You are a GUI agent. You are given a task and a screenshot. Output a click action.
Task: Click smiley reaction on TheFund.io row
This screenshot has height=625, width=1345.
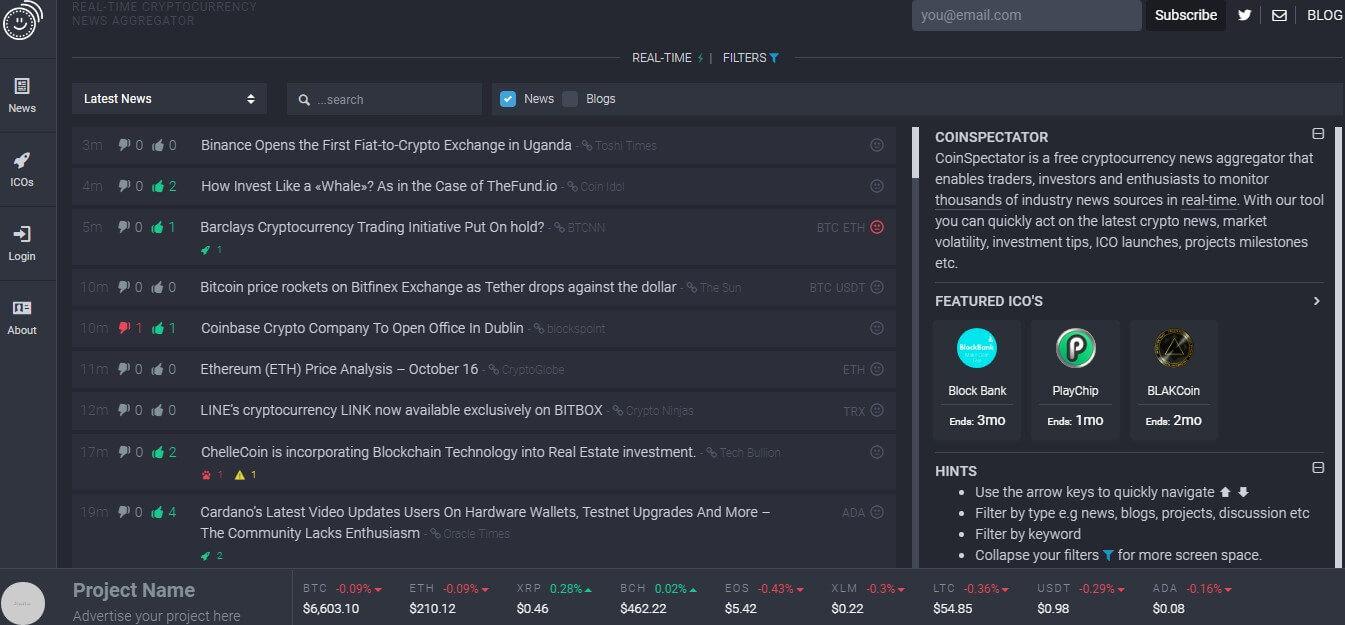(x=877, y=186)
